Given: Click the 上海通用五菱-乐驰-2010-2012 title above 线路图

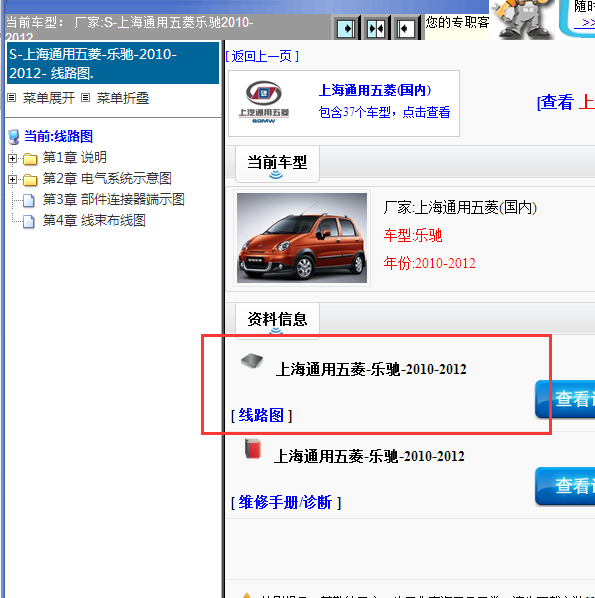Looking at the screenshot, I should pos(371,369).
